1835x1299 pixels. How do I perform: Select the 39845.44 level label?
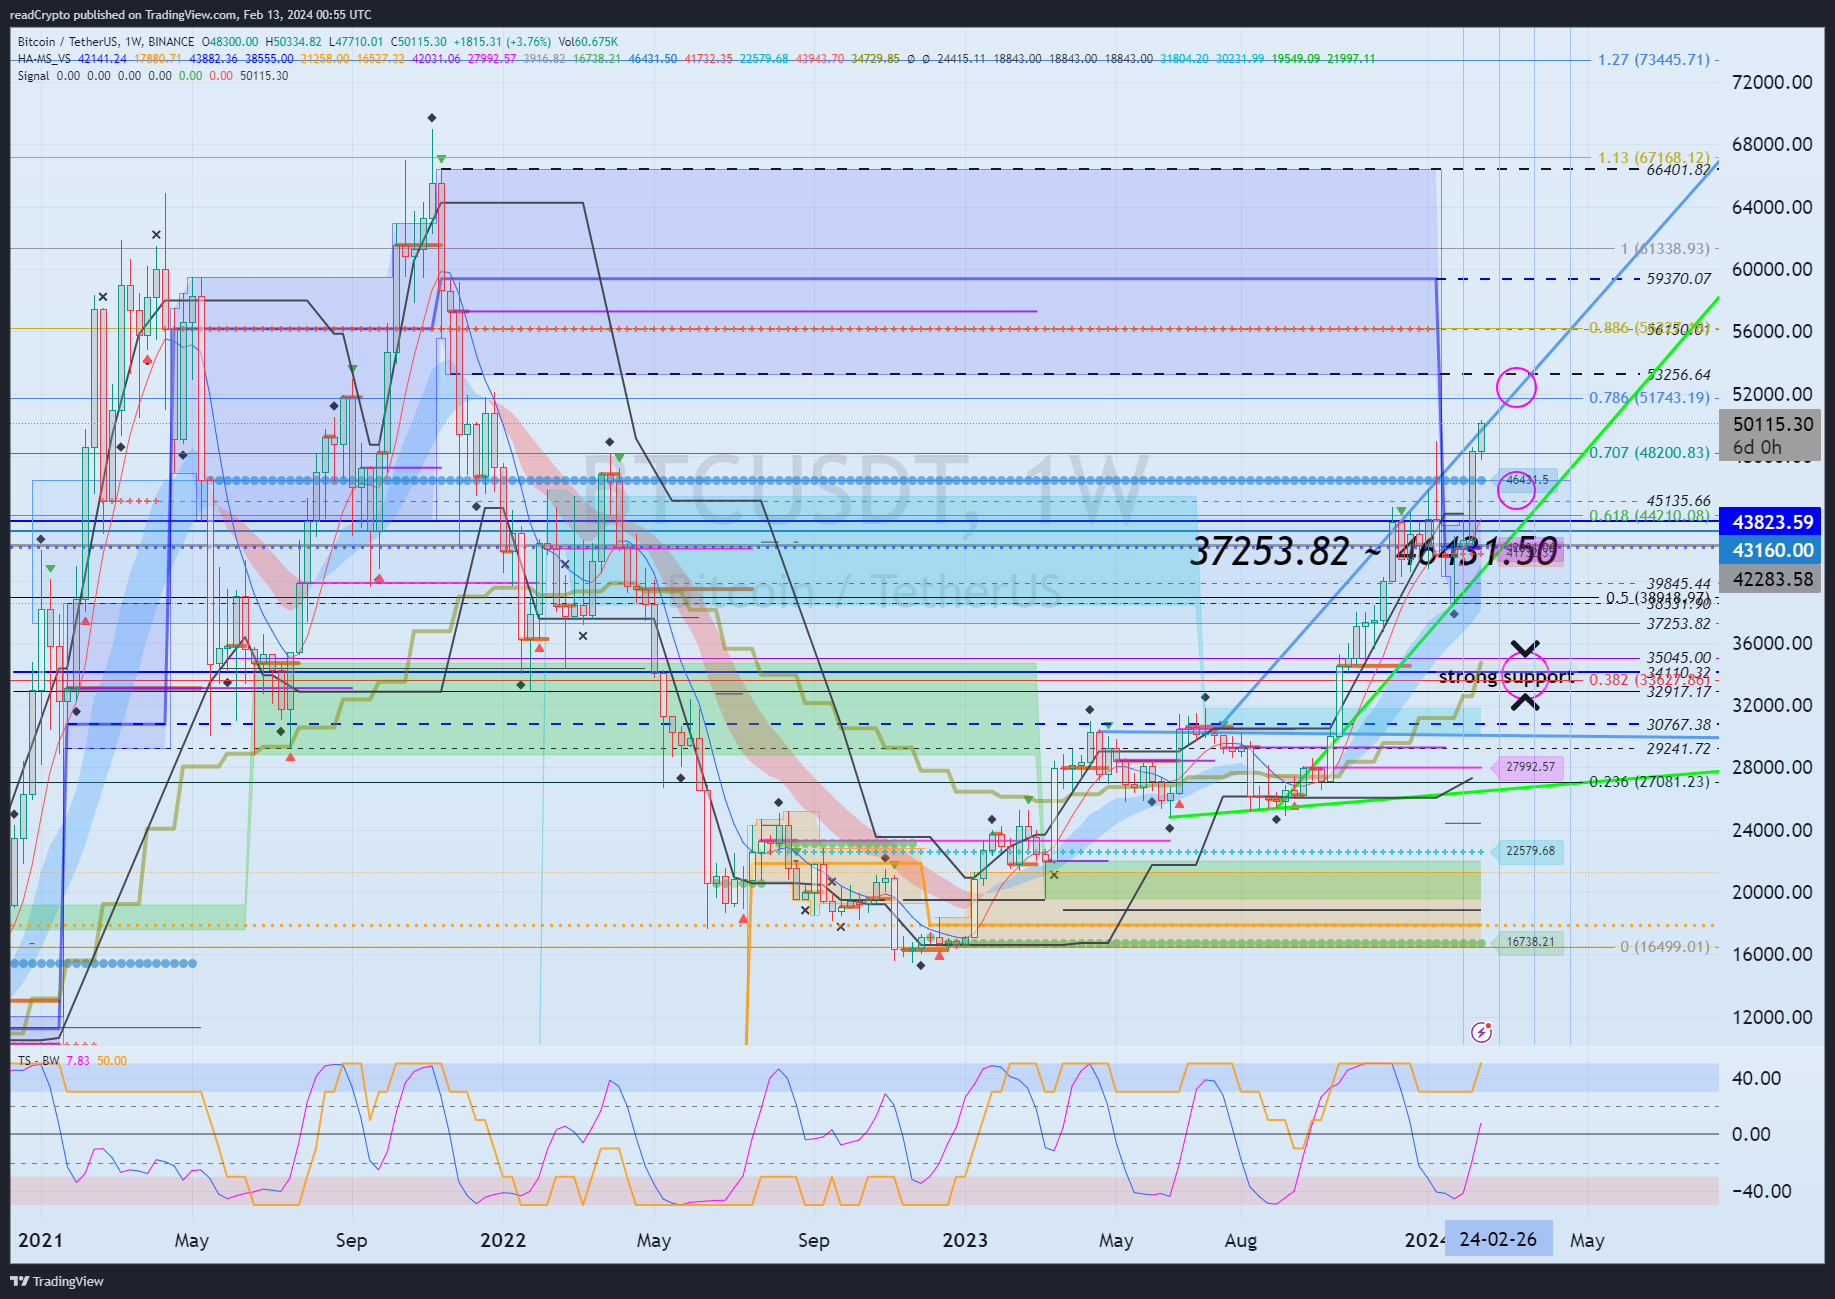[1679, 584]
